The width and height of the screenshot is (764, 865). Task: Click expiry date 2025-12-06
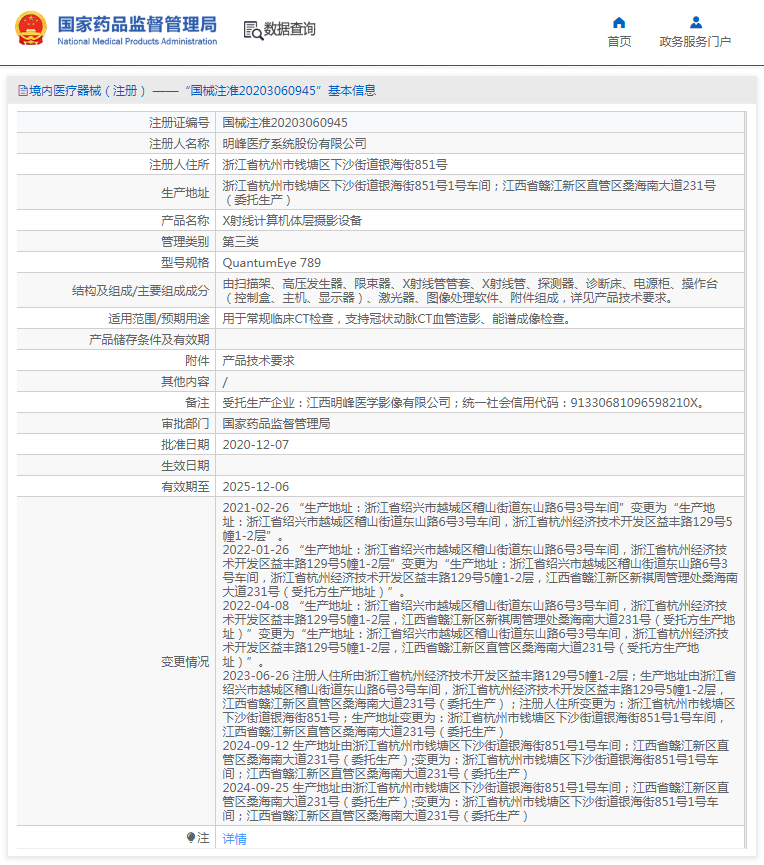[255, 487]
